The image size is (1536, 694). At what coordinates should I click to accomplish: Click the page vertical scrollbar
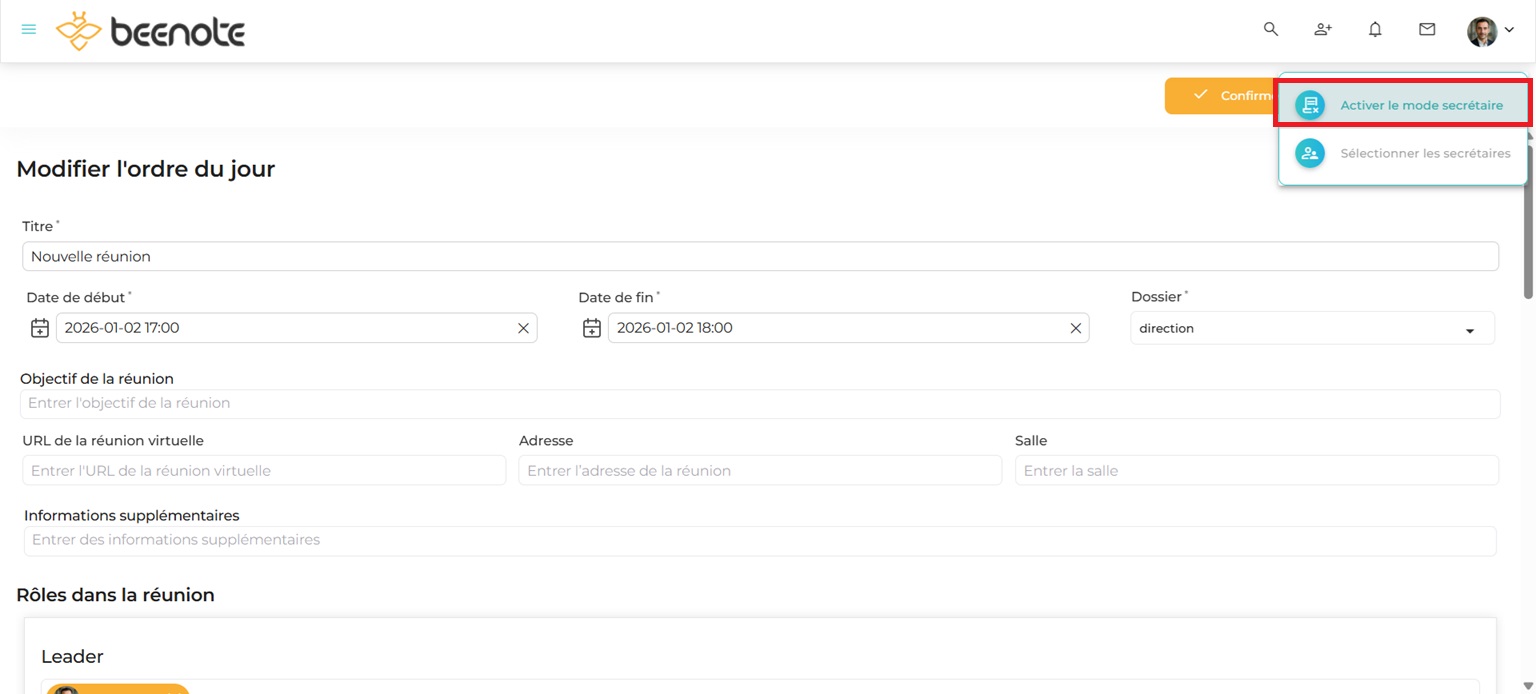(1527, 240)
